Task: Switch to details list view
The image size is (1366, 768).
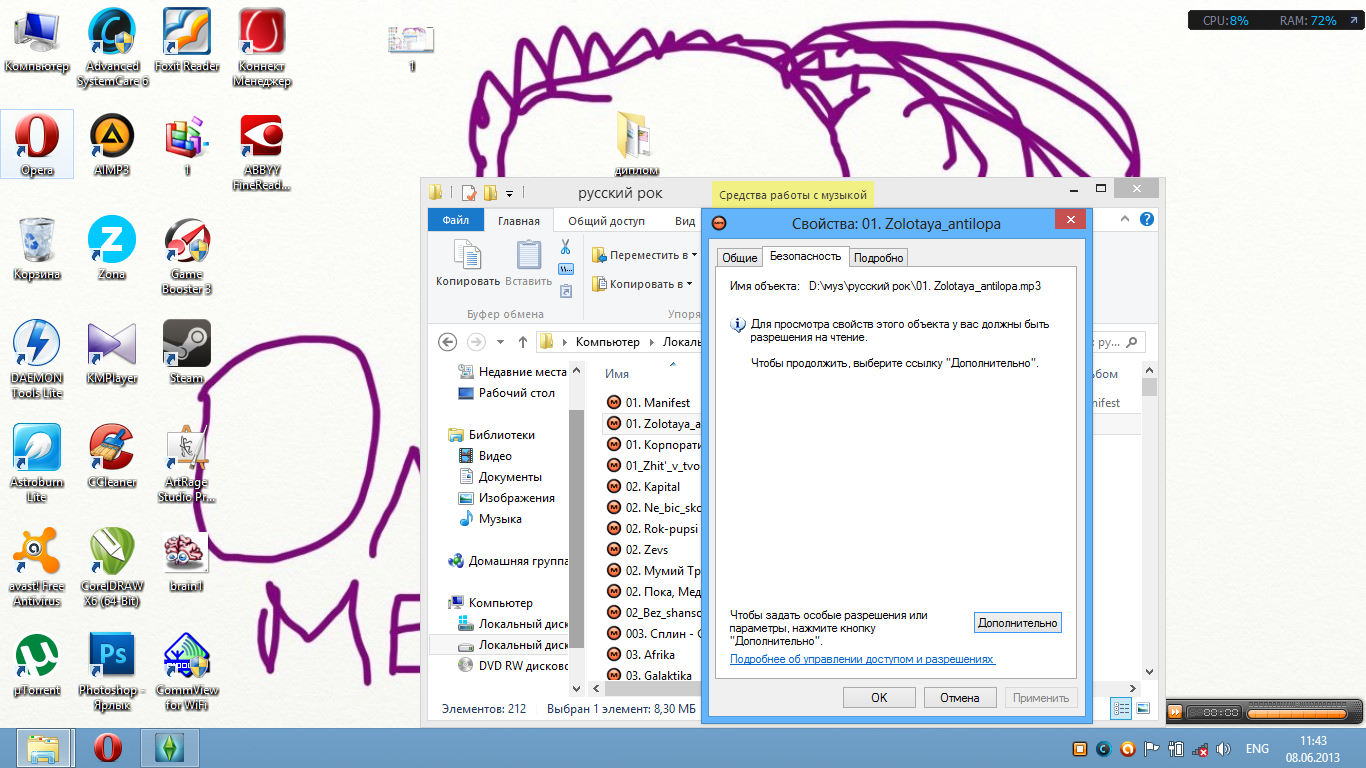Action: pos(1122,709)
